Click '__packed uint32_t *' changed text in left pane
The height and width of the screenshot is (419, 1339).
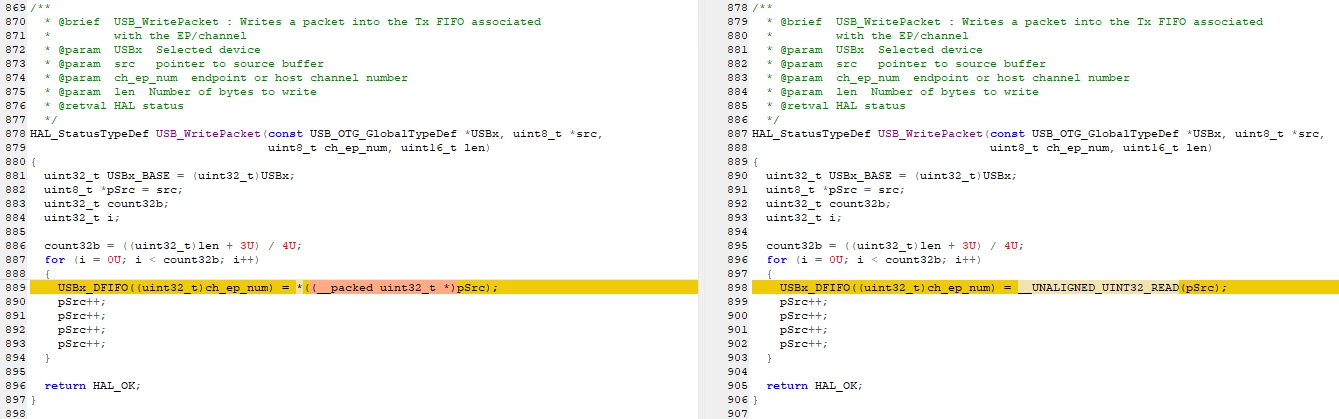[x=383, y=287]
